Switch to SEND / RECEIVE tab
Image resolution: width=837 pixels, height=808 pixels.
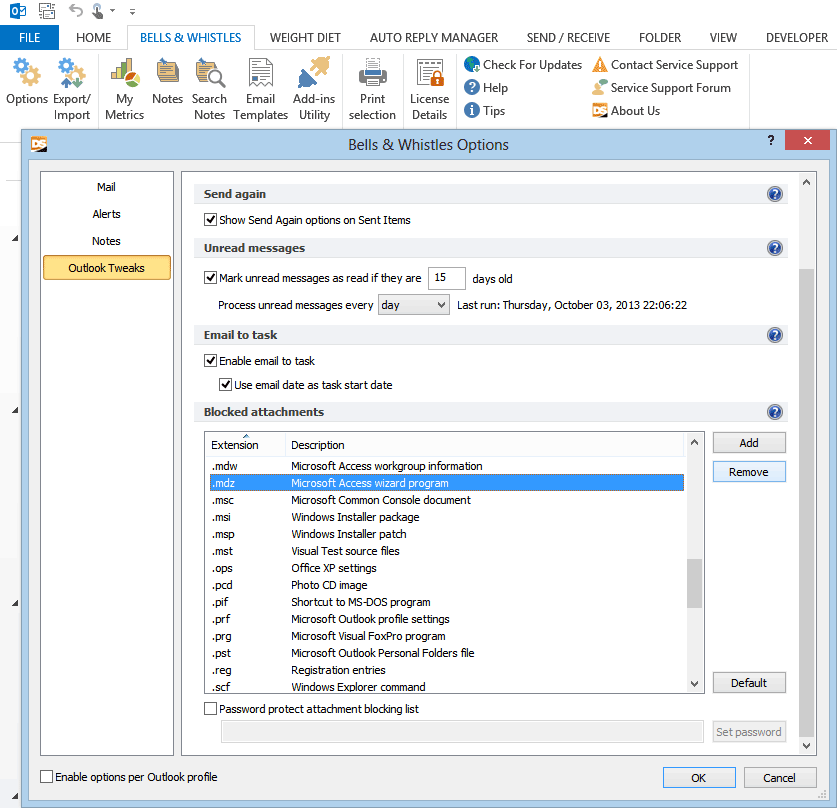(568, 37)
